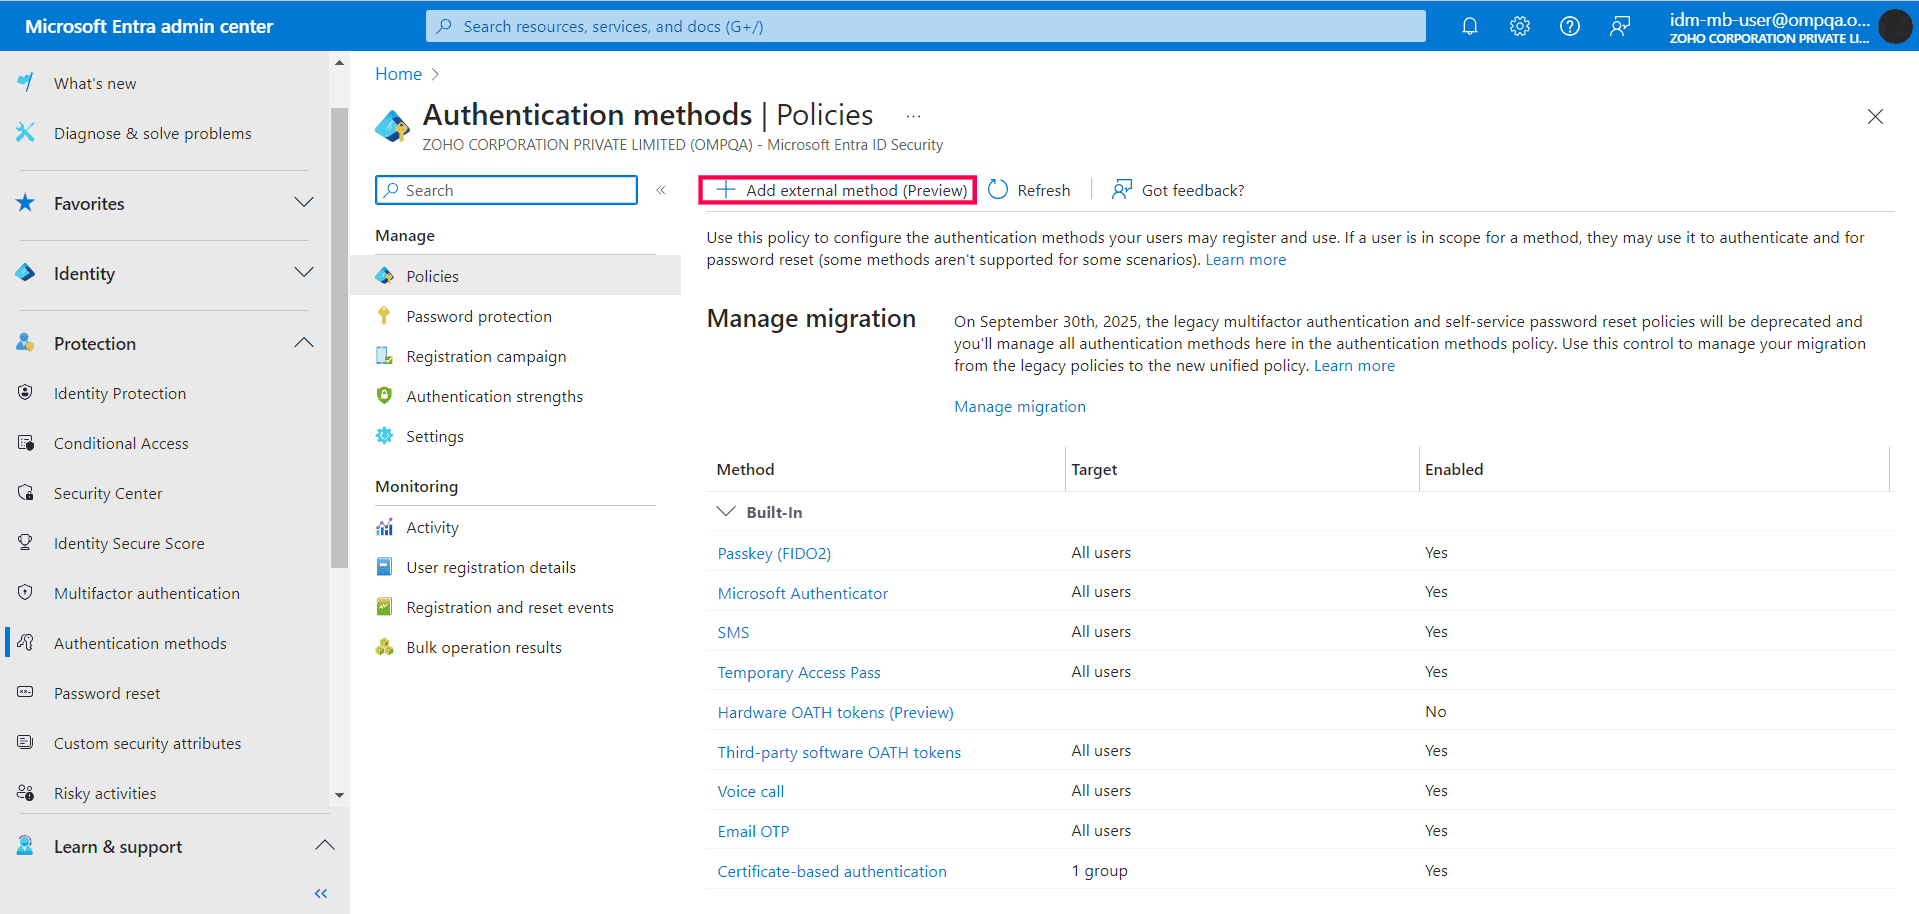Collapse the Protection section
This screenshot has height=914, width=1919.
point(304,343)
